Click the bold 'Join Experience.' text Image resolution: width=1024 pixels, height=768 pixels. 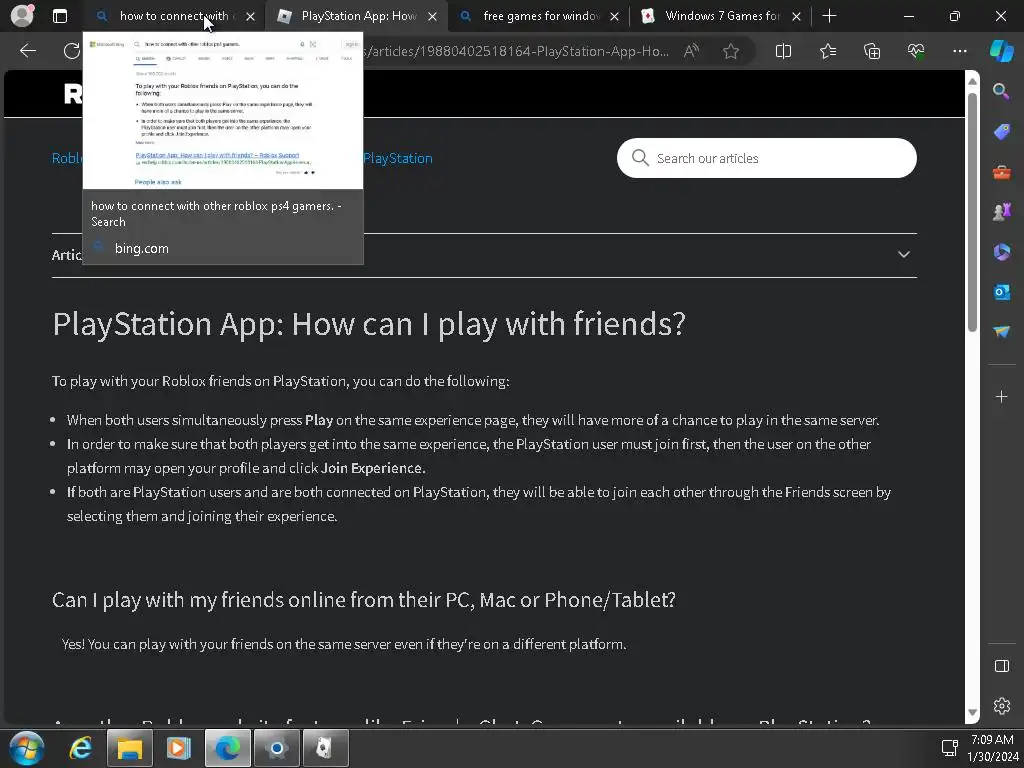[373, 468]
